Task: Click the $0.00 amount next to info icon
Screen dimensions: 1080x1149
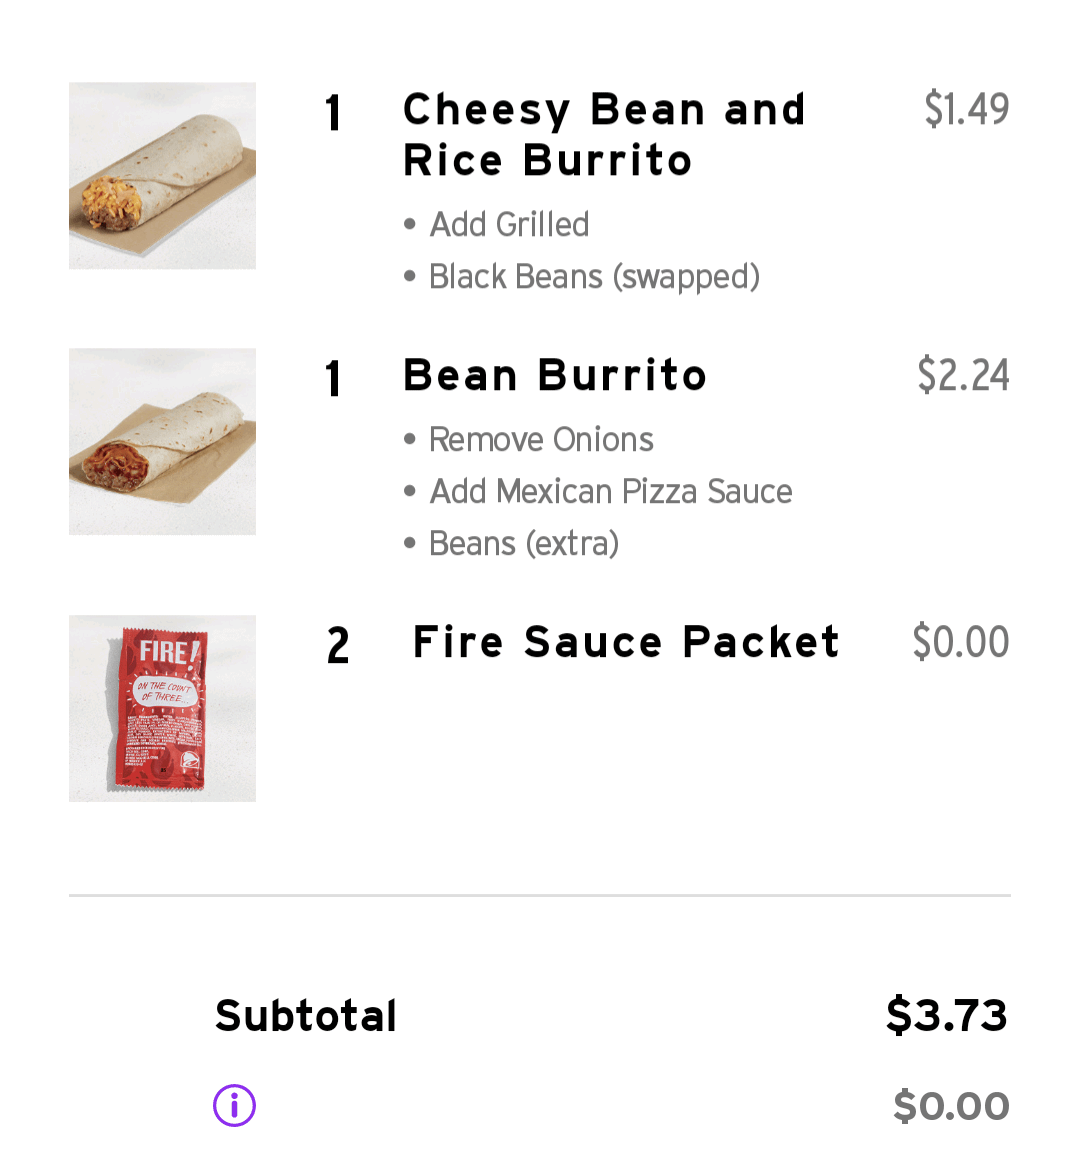Action: pos(951,1106)
